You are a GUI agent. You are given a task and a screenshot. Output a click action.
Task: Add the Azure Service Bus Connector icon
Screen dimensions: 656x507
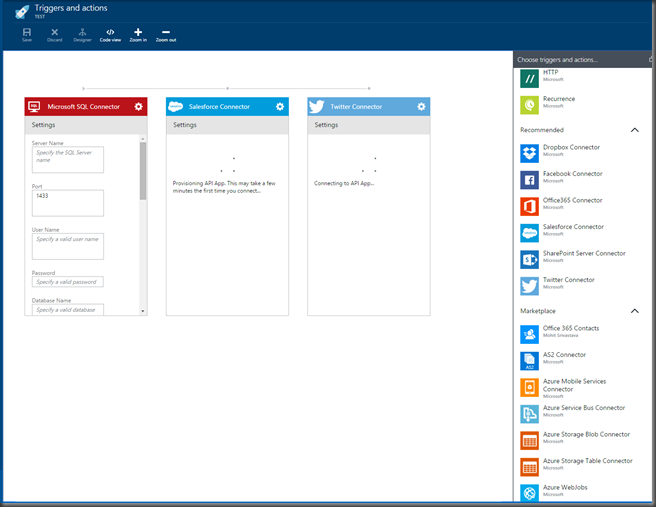pyautogui.click(x=529, y=414)
